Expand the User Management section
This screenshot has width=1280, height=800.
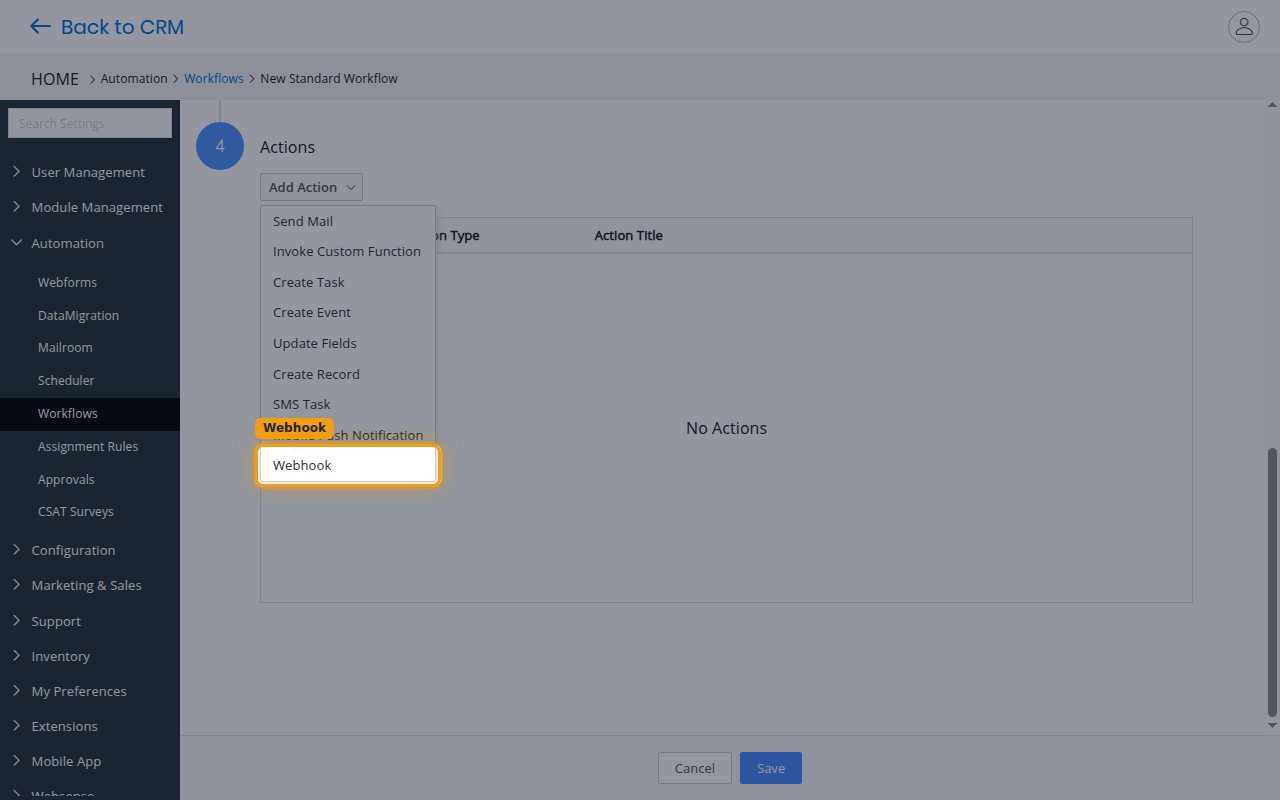(90, 172)
